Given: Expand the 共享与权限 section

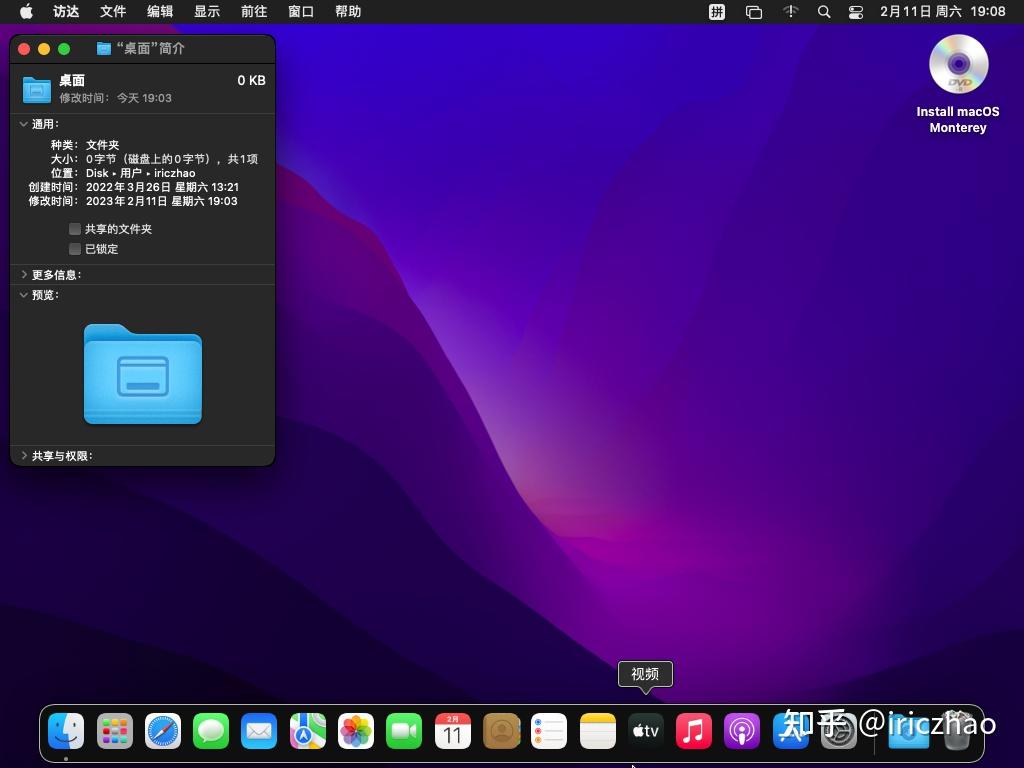Looking at the screenshot, I should (24, 455).
